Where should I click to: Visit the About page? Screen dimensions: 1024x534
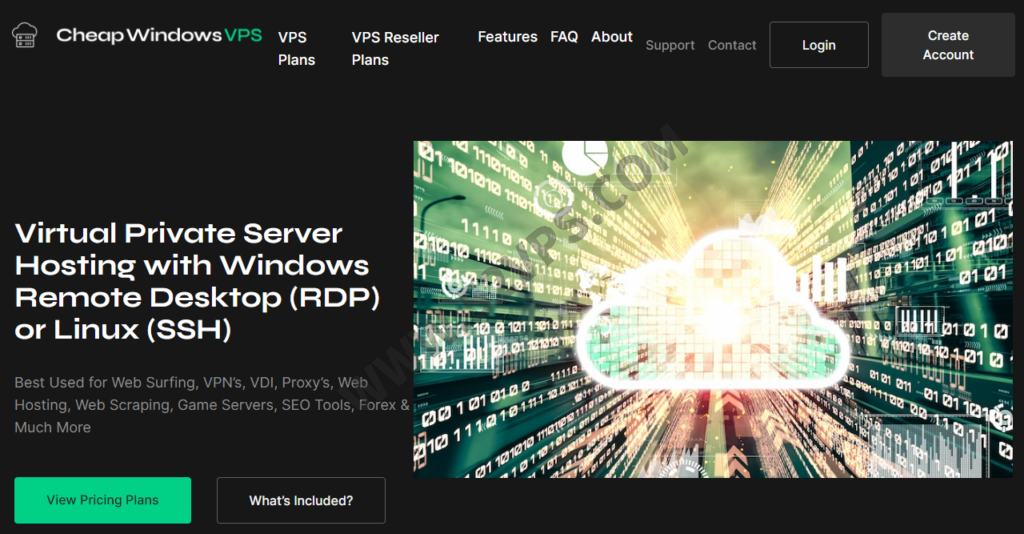point(612,37)
